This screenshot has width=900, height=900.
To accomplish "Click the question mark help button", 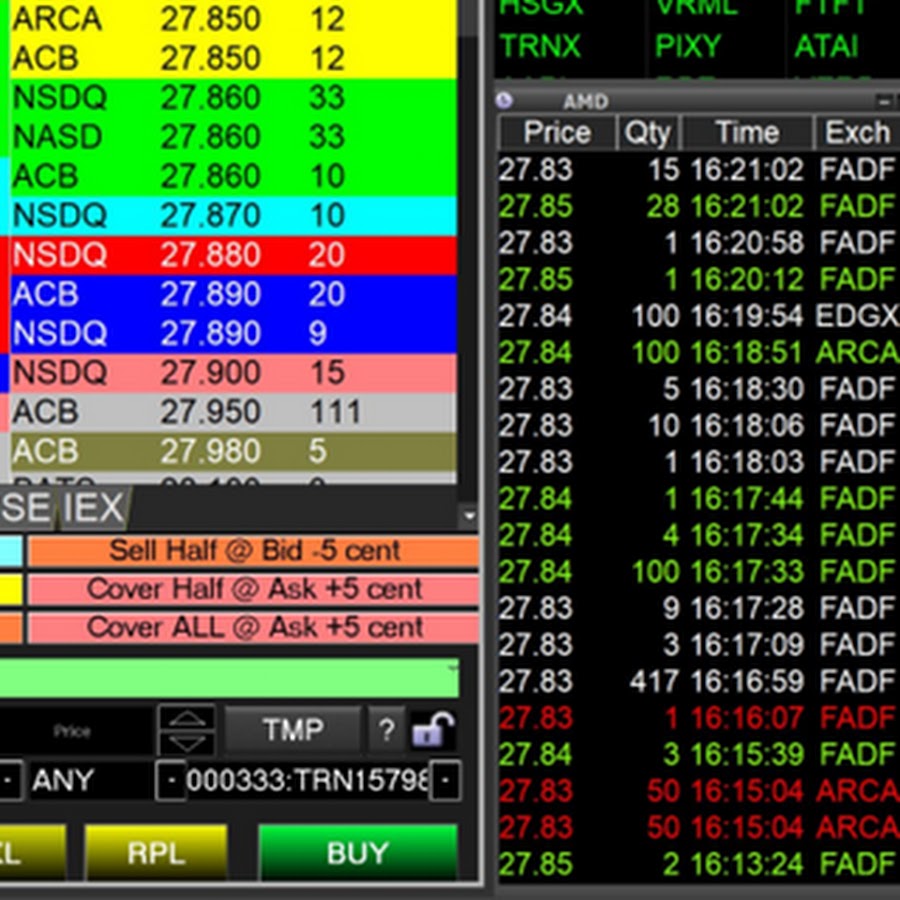I will (385, 731).
